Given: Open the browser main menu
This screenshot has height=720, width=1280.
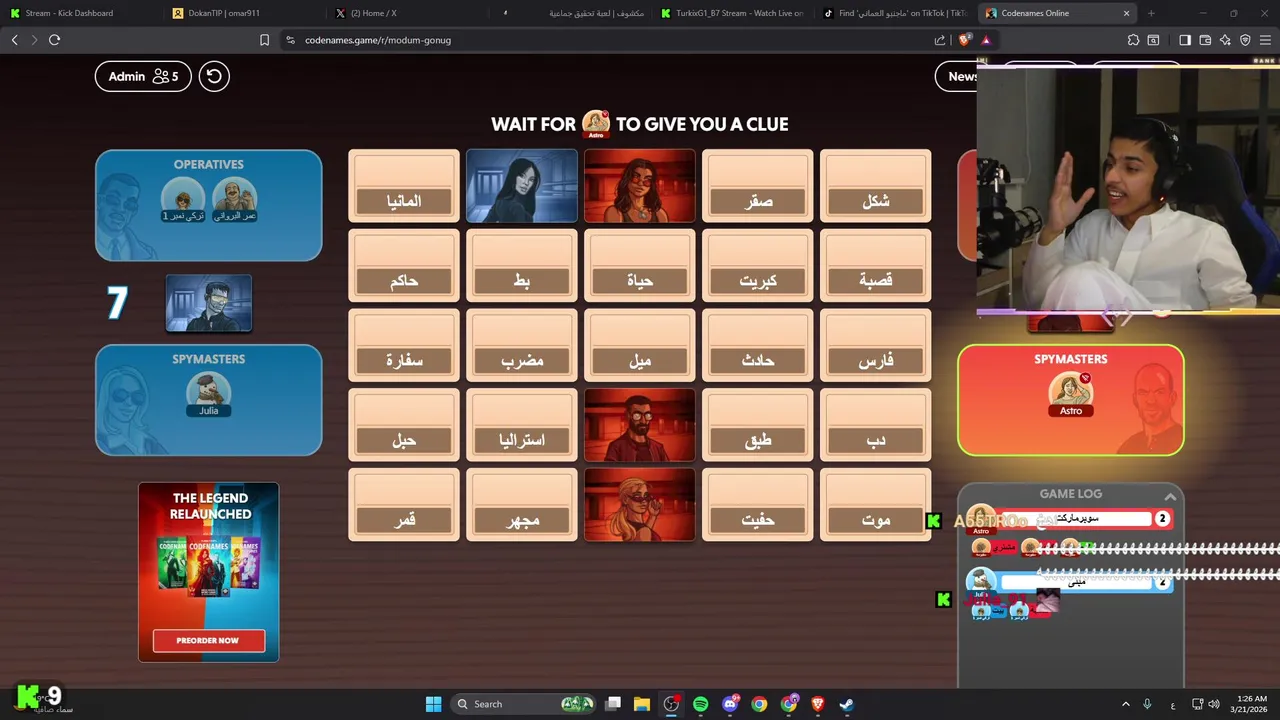Looking at the screenshot, I should click(1265, 40).
